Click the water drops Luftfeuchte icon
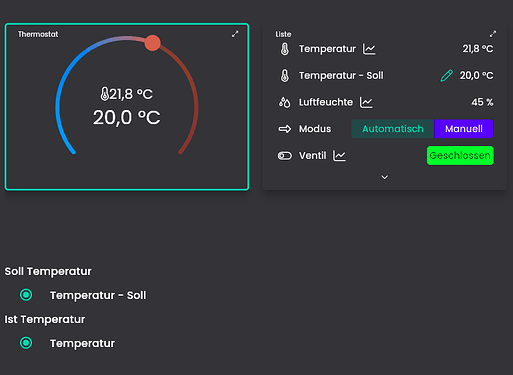 285,102
